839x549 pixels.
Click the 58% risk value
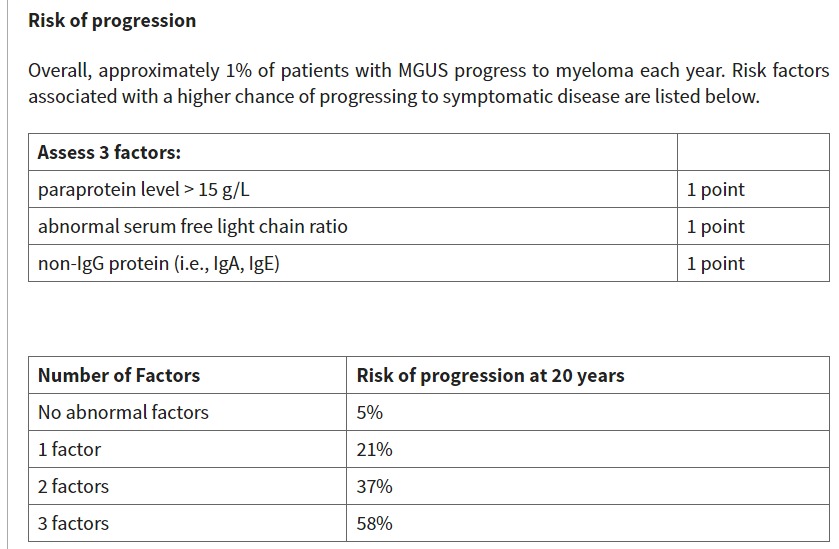point(374,523)
